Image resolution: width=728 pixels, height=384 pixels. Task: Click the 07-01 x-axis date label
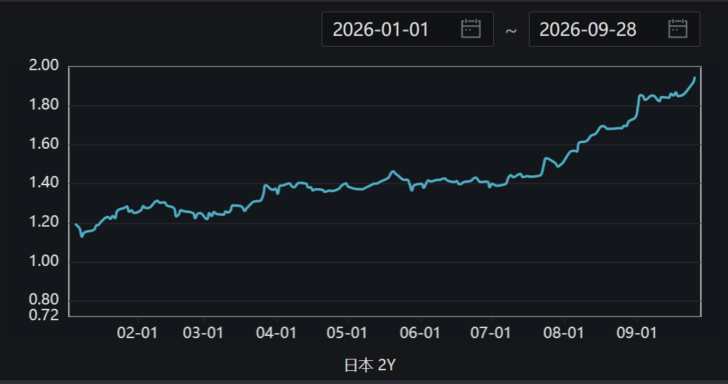pos(491,332)
